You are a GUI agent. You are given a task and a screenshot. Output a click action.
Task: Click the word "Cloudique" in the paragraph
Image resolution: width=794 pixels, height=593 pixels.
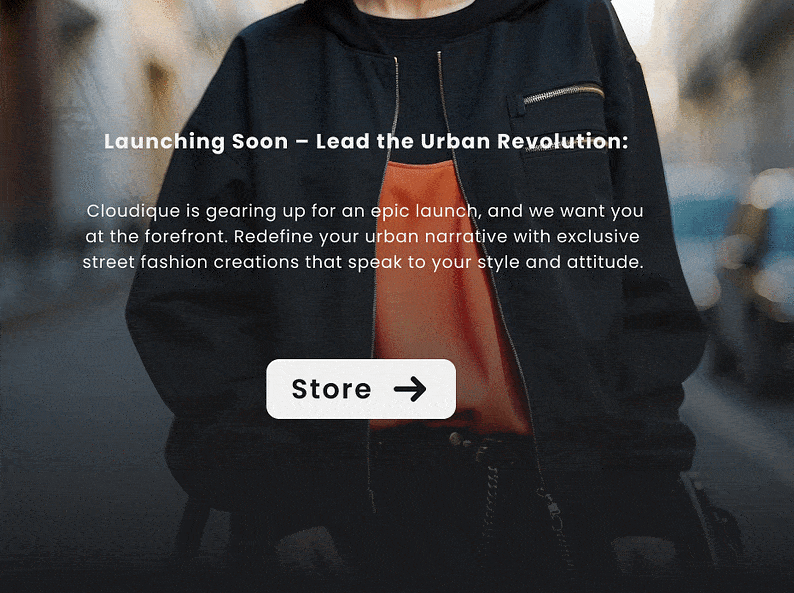coord(133,211)
